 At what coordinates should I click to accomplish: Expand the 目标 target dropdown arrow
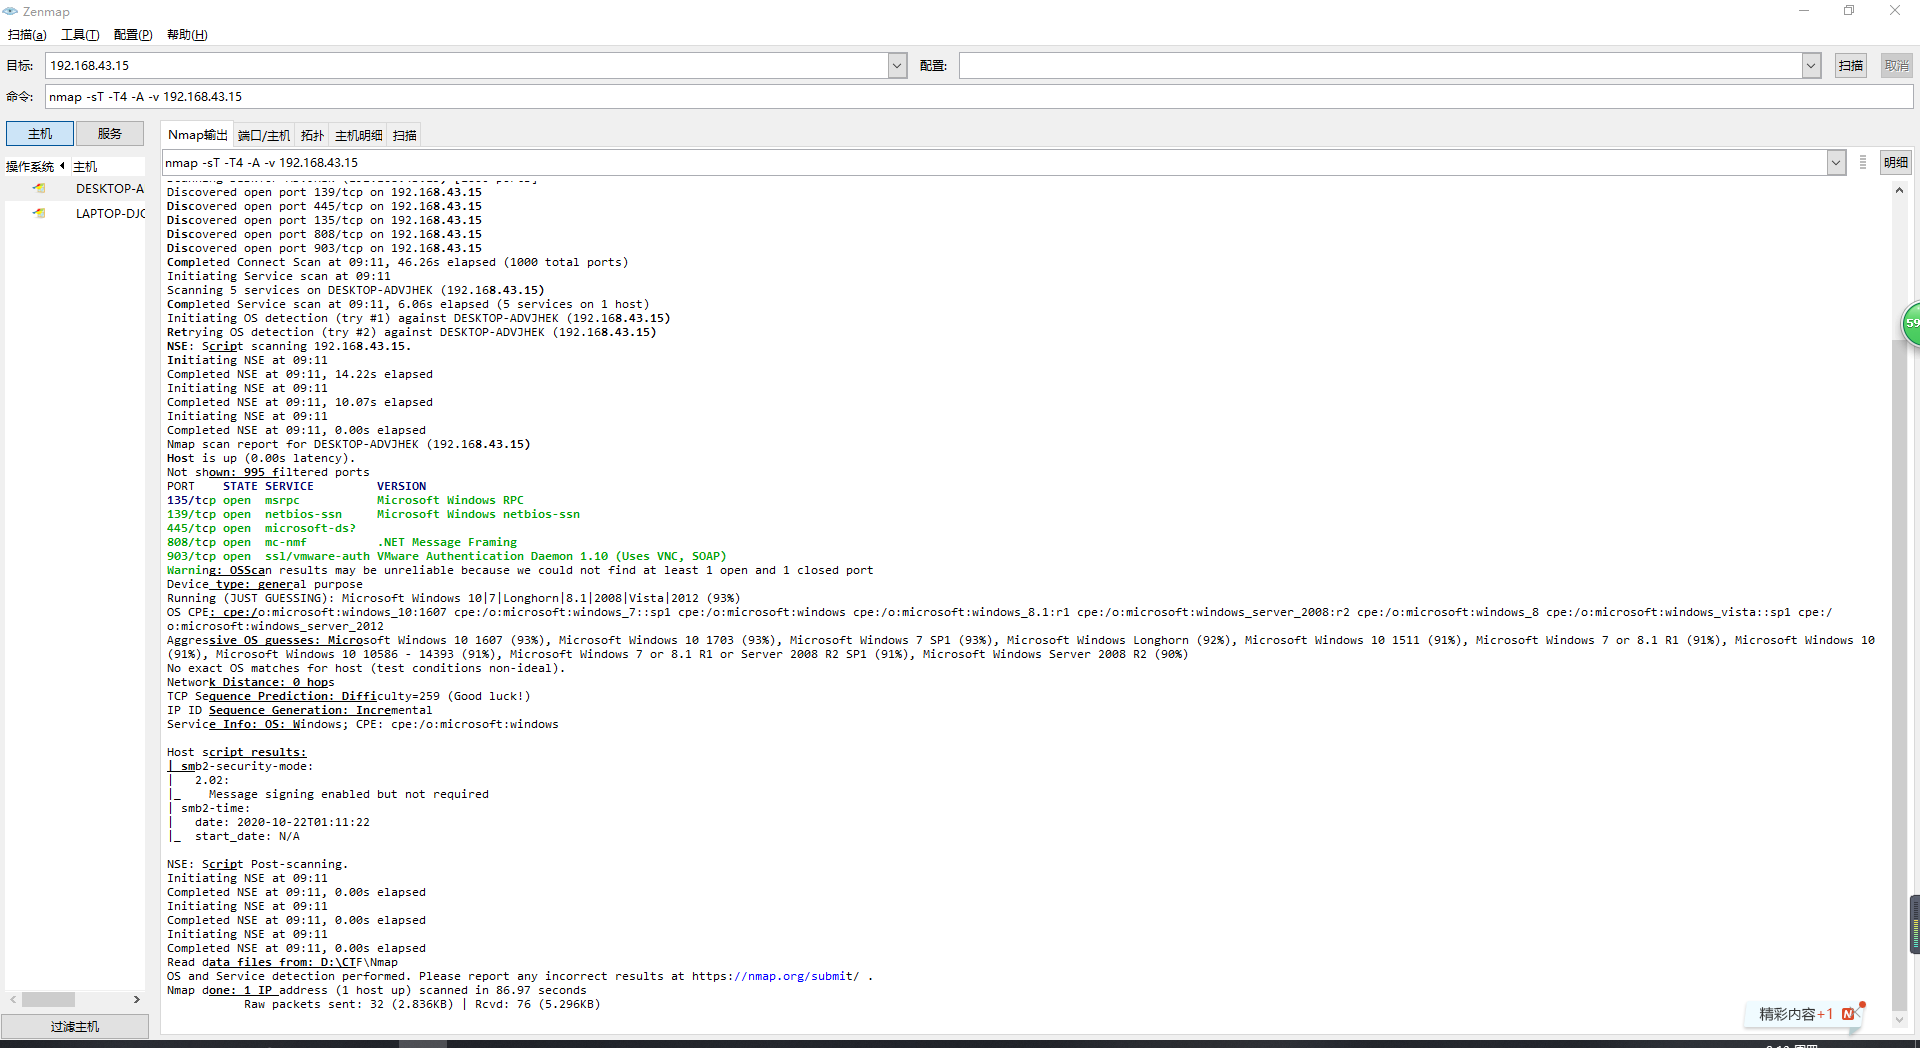click(897, 66)
